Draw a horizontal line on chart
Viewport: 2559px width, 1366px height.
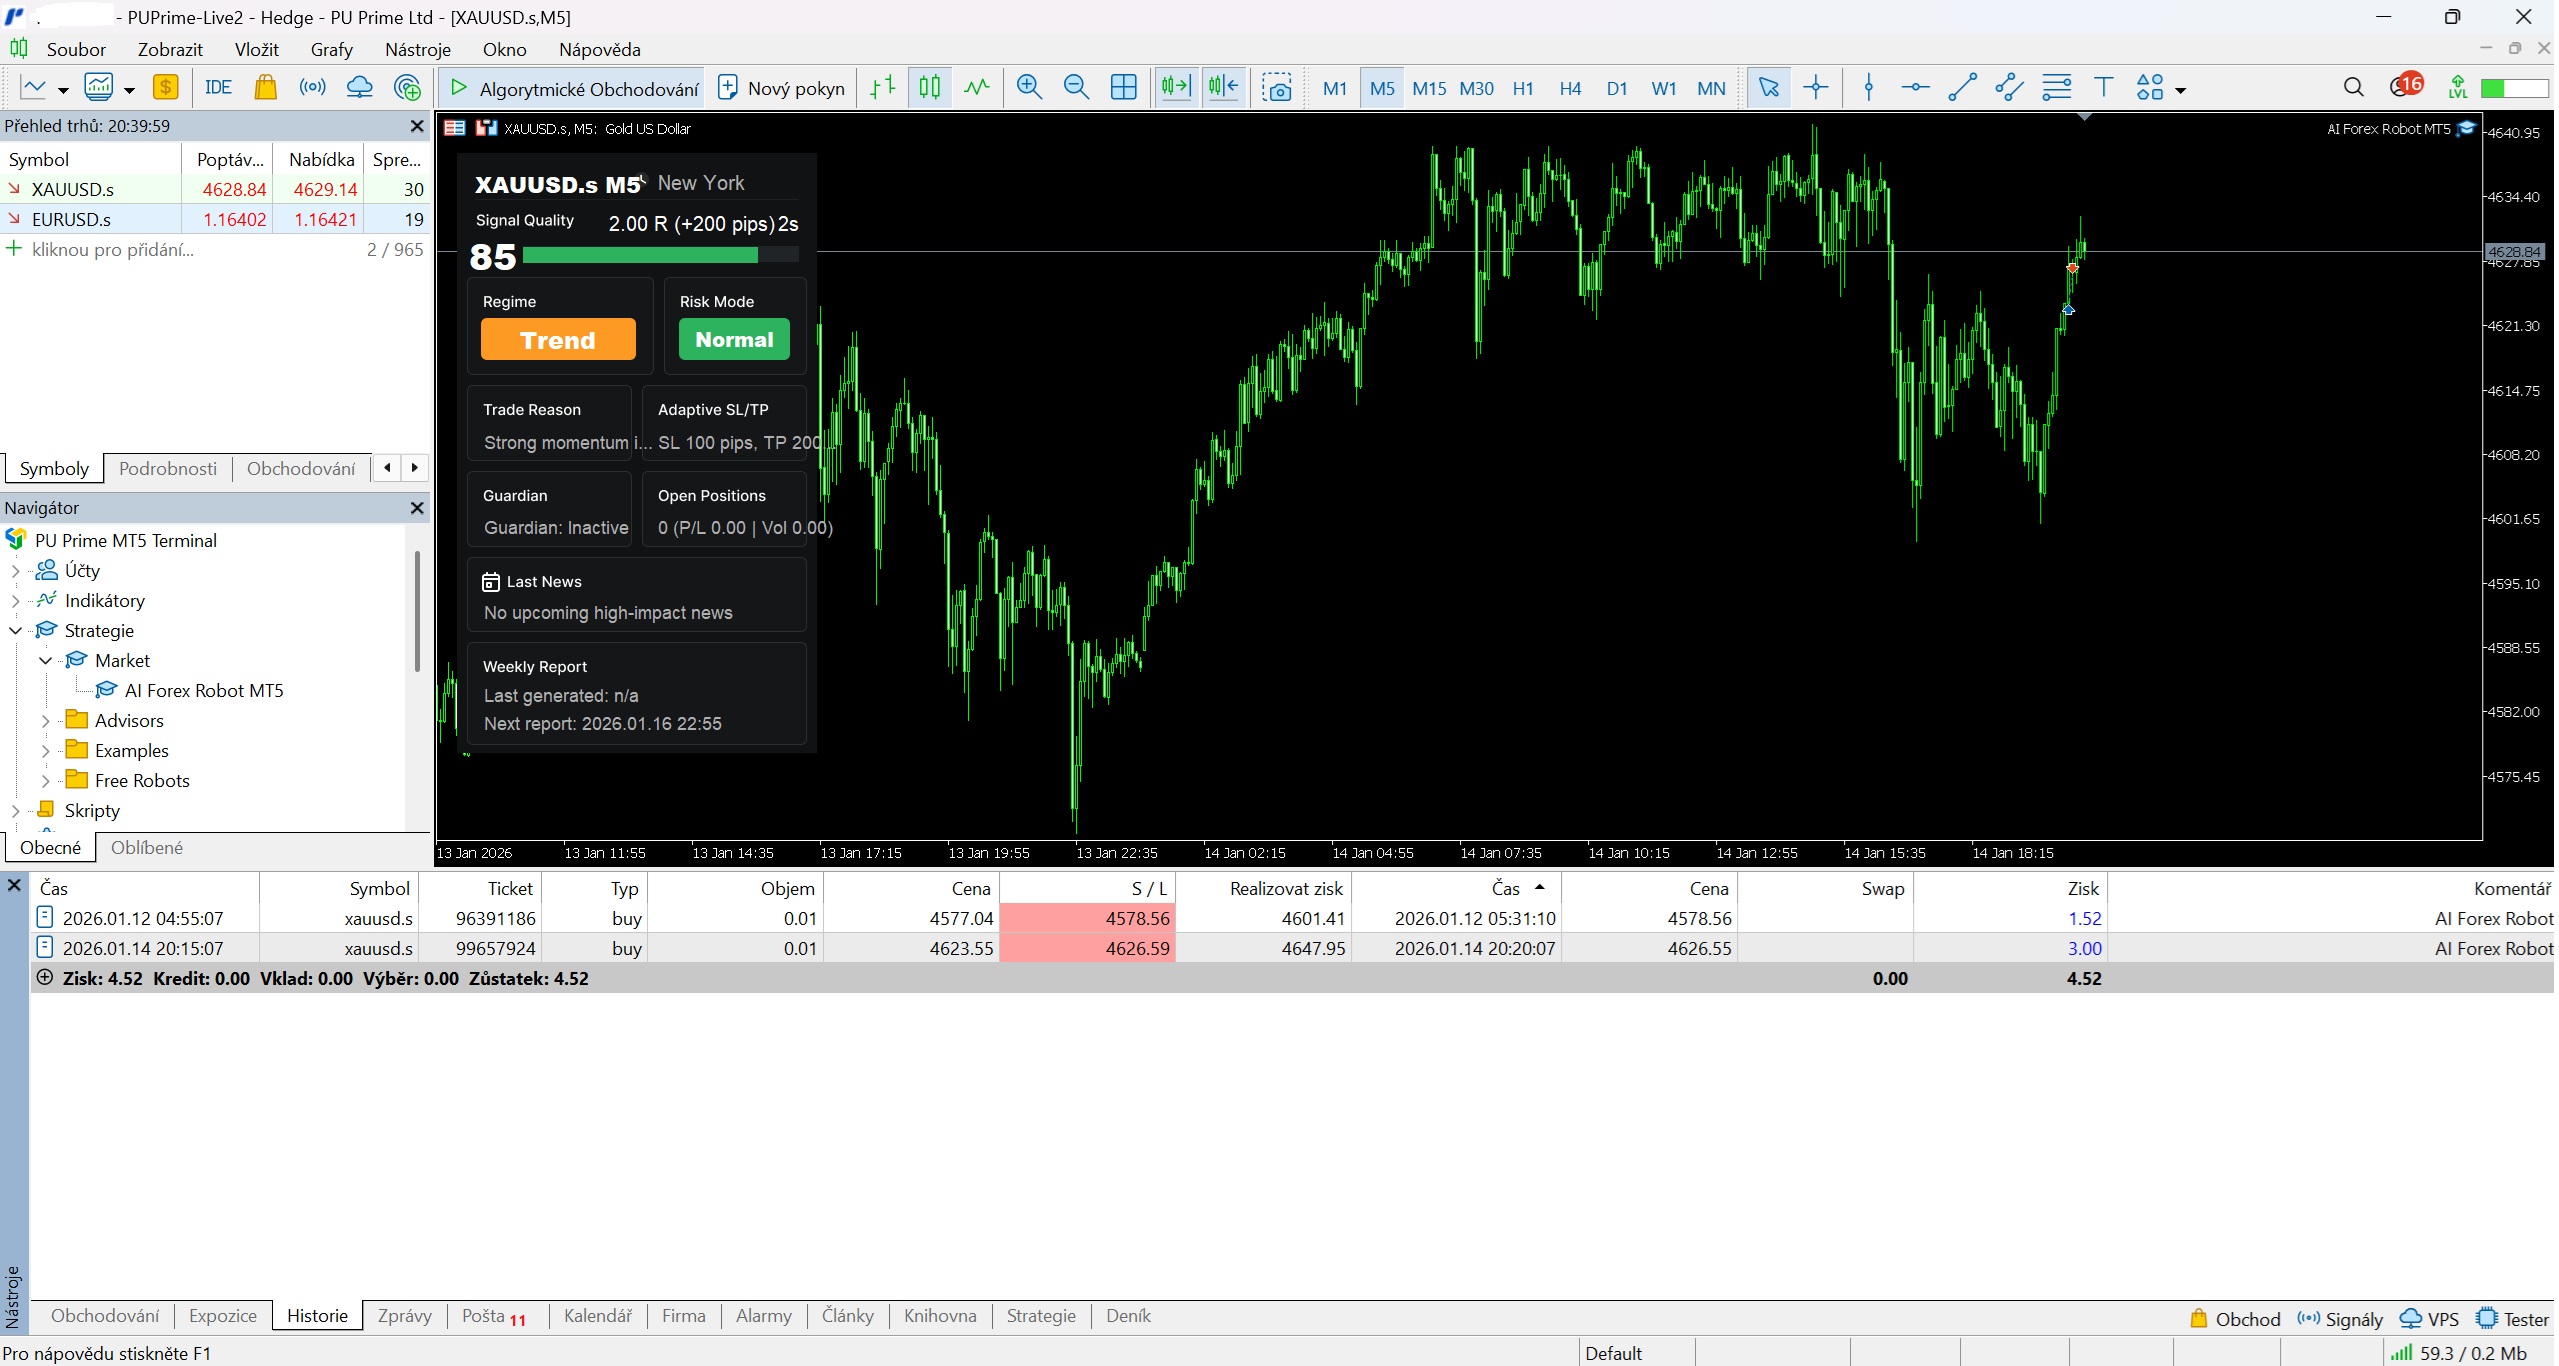(x=1915, y=88)
